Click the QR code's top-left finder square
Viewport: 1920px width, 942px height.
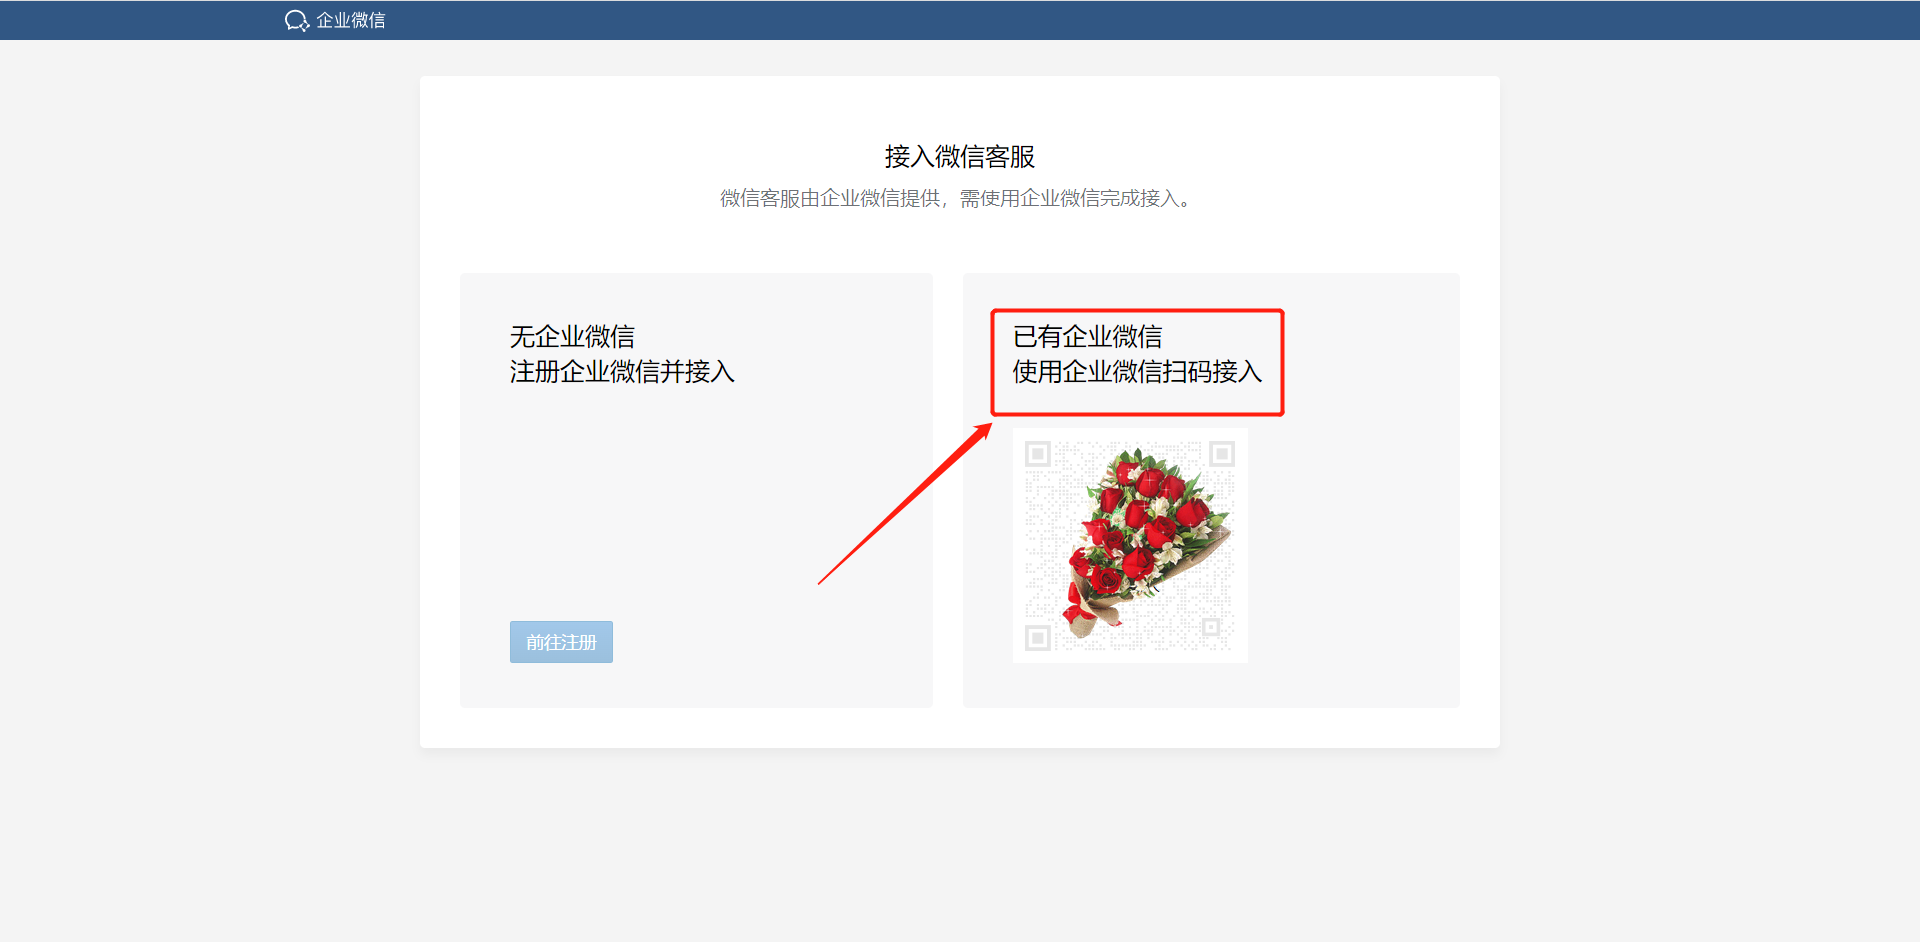tap(1038, 454)
